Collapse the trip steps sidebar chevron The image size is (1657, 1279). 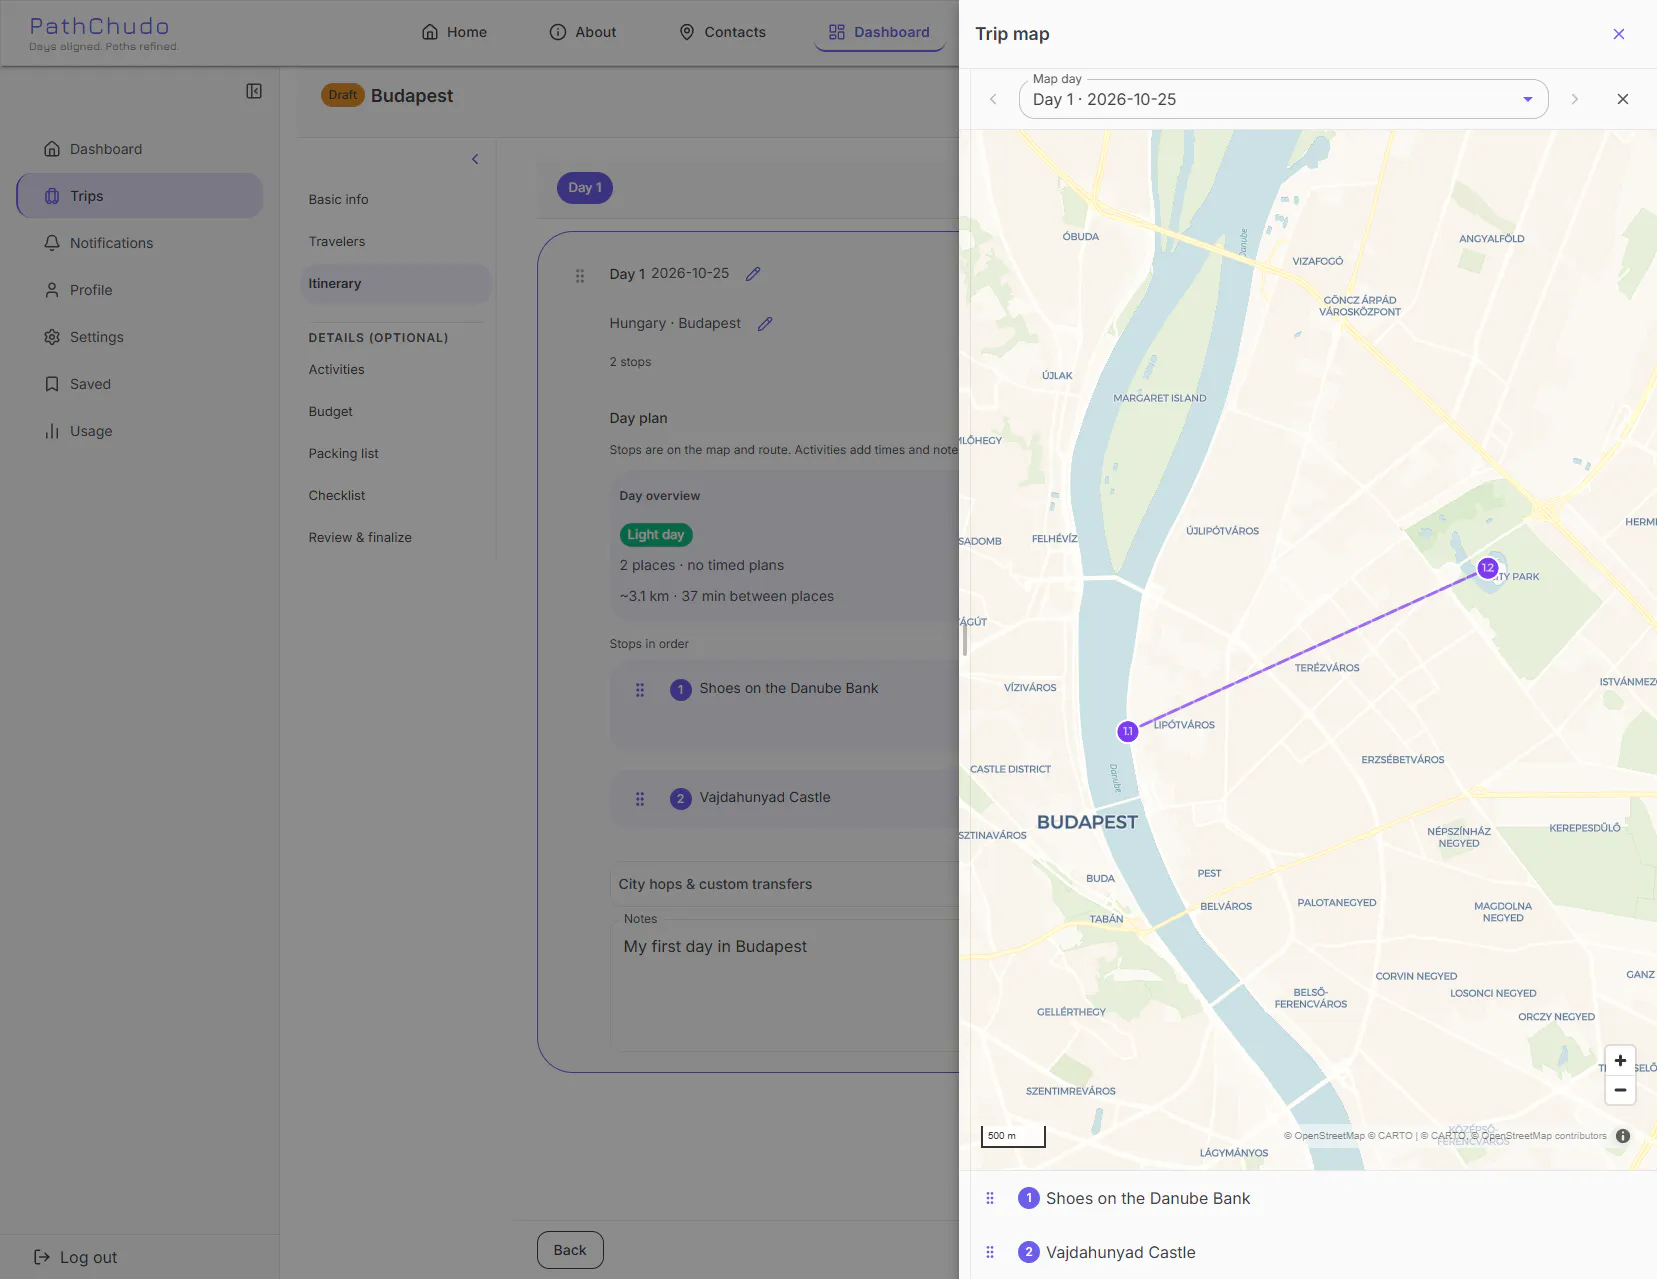click(475, 159)
